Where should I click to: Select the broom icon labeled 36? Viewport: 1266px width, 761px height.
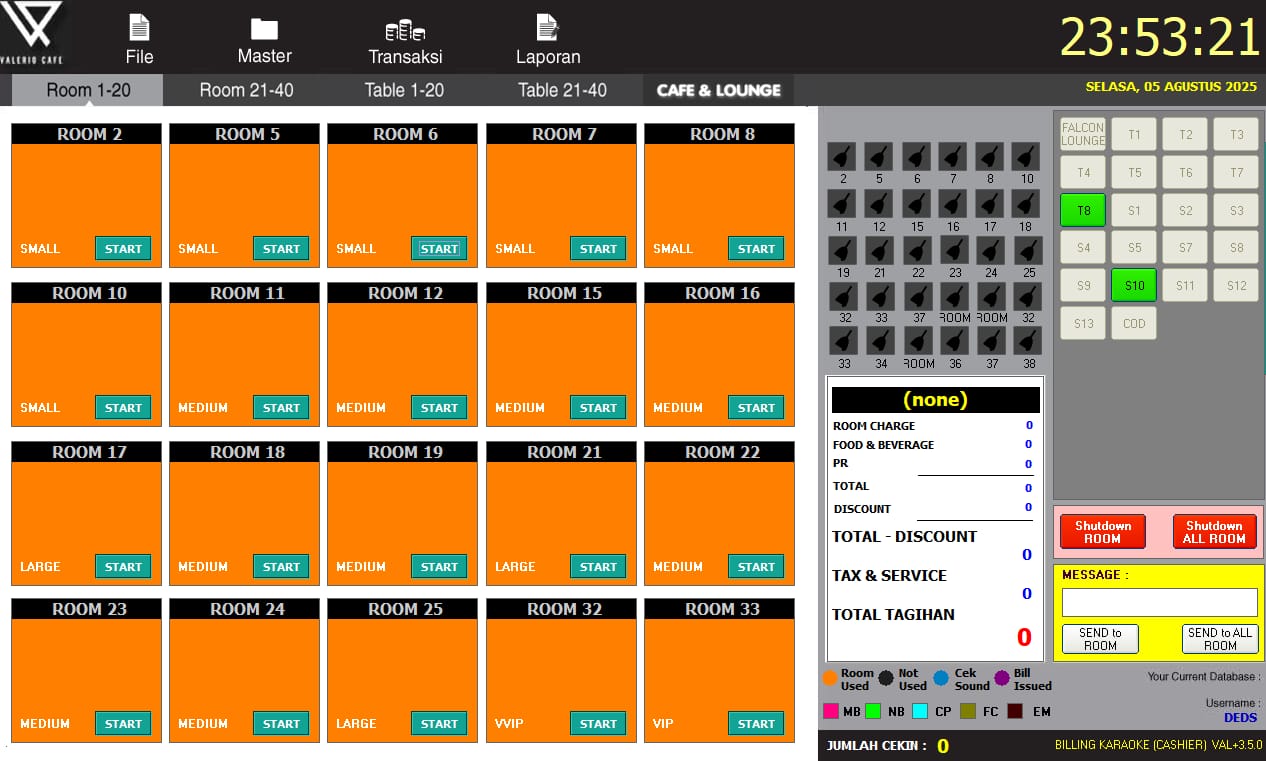(954, 341)
